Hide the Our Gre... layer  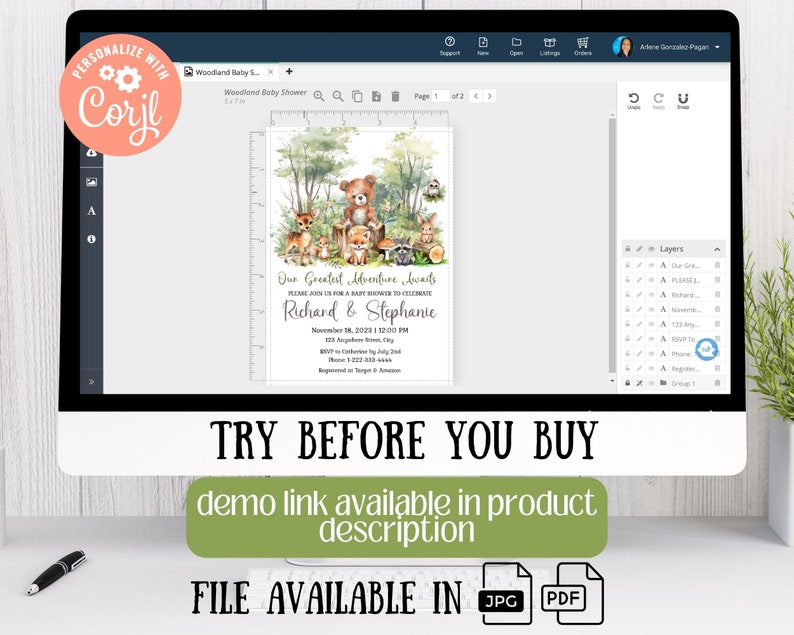coord(651,265)
